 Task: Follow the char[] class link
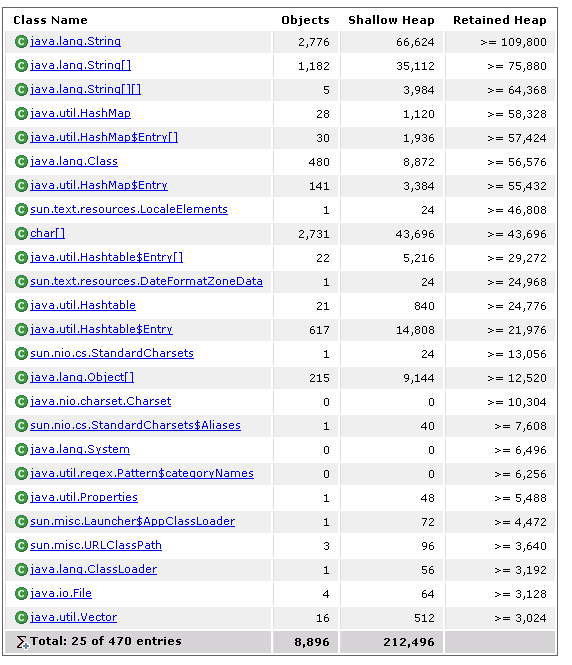pos(47,233)
